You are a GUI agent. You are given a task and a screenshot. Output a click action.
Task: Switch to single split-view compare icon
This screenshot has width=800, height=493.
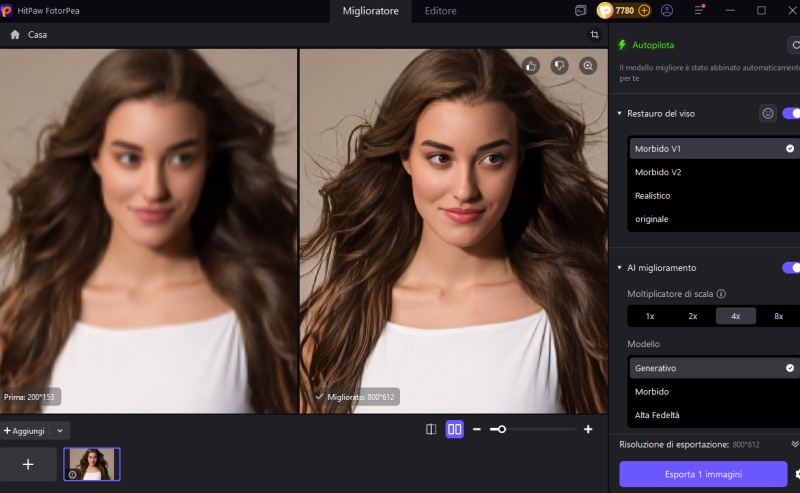tap(431, 429)
